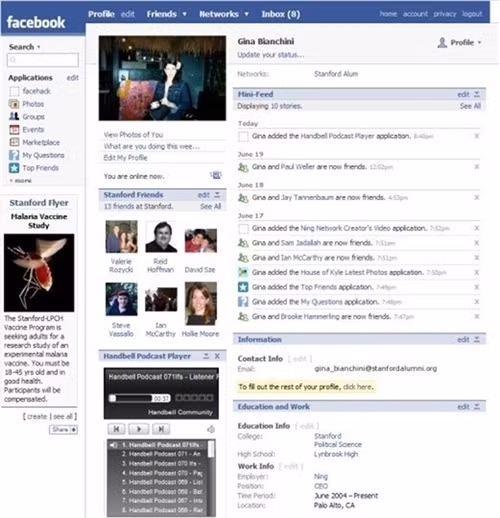Click edit next to Profile in top bar
The height and width of the screenshot is (518, 500).
tap(128, 14)
